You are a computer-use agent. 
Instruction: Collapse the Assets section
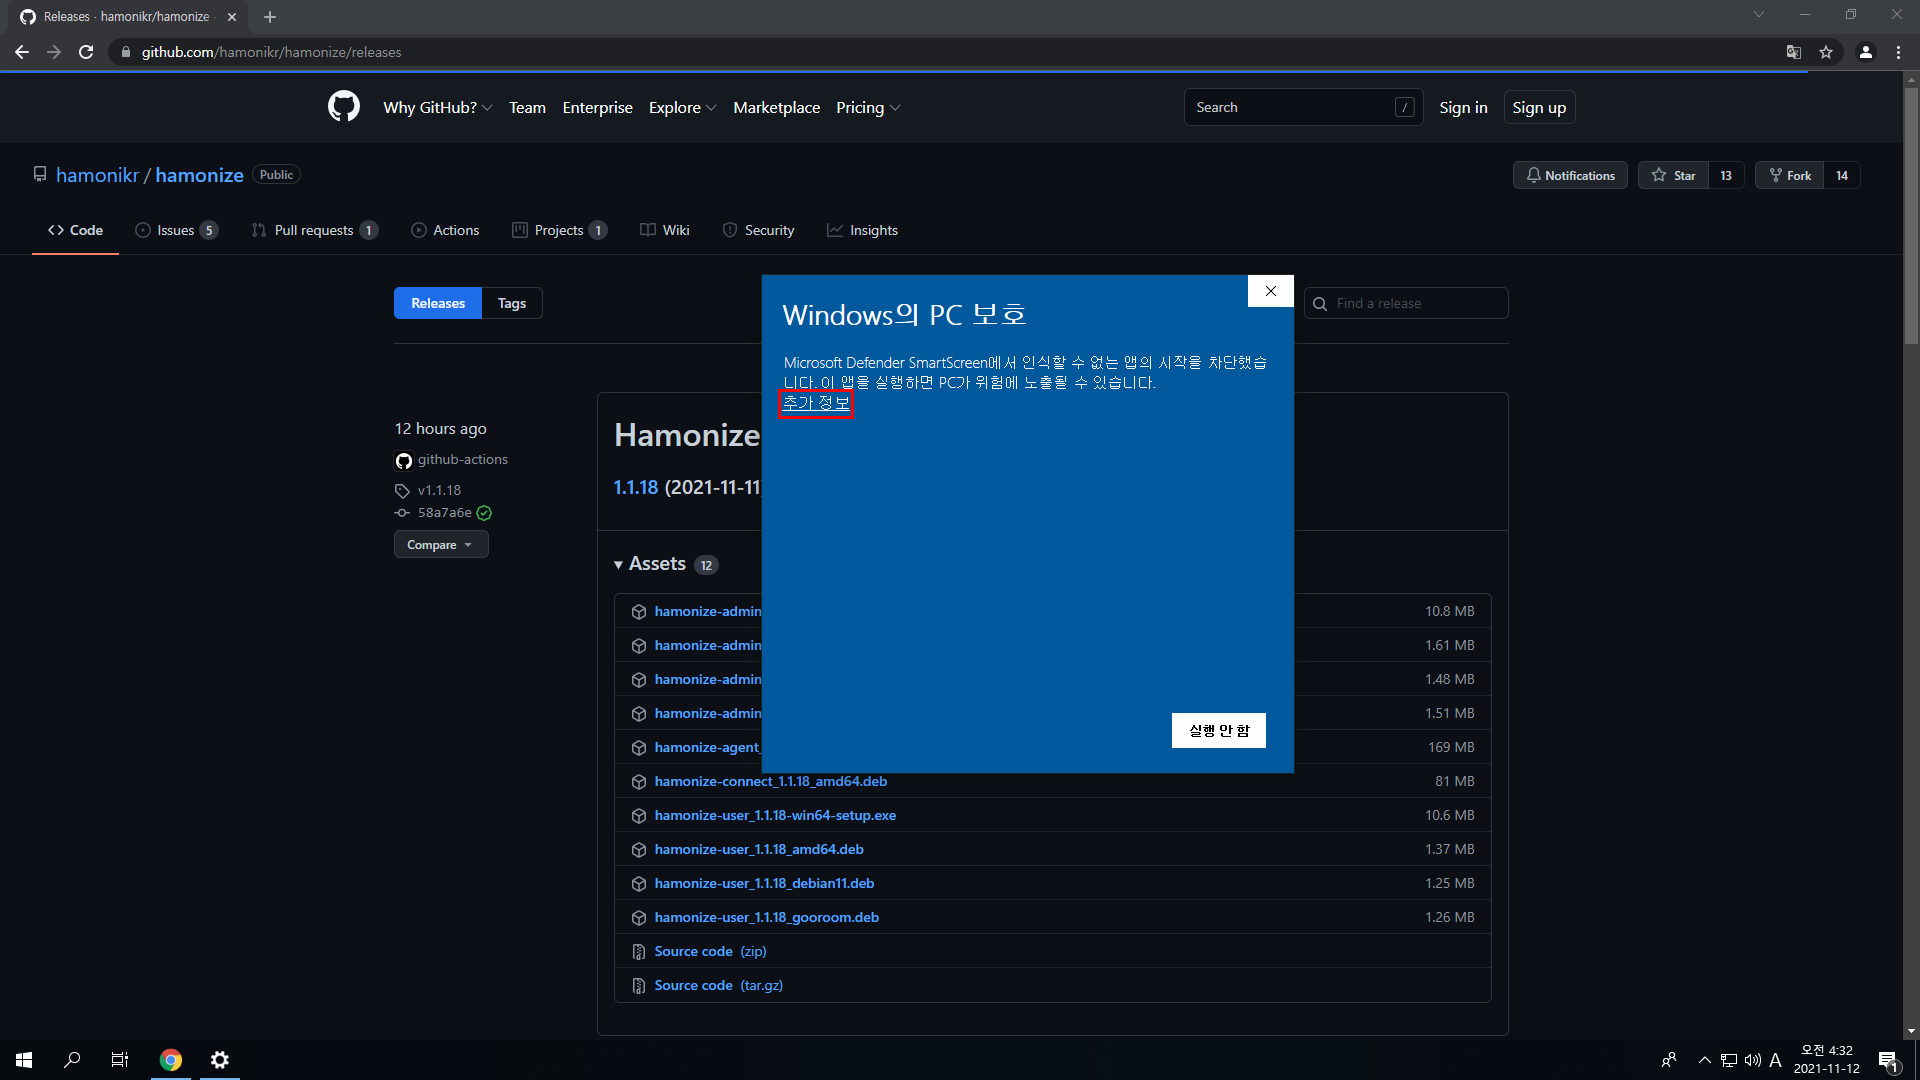666,564
